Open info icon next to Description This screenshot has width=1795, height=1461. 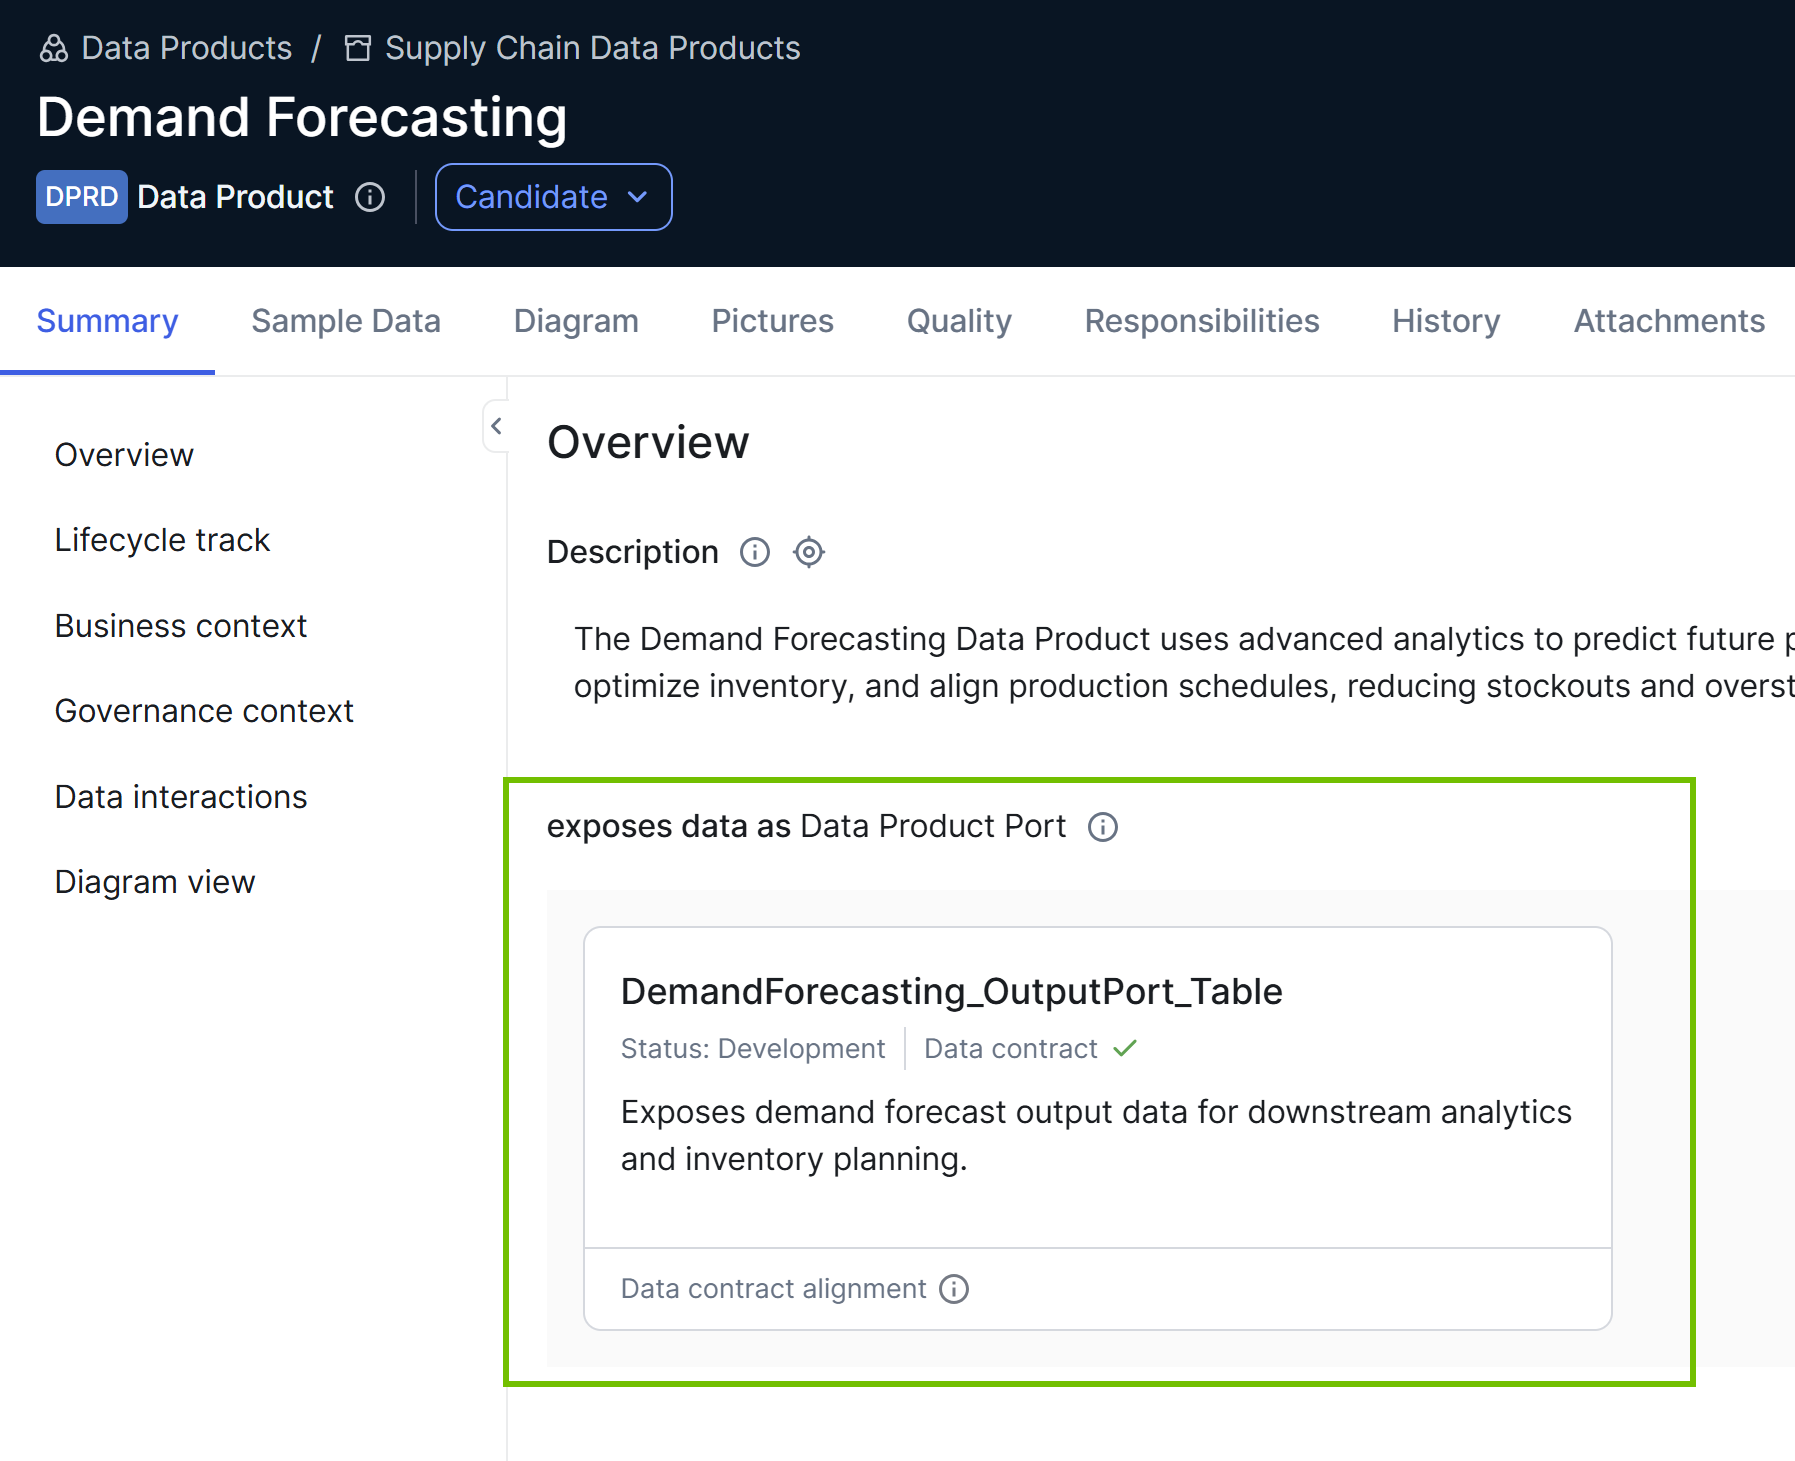click(755, 552)
